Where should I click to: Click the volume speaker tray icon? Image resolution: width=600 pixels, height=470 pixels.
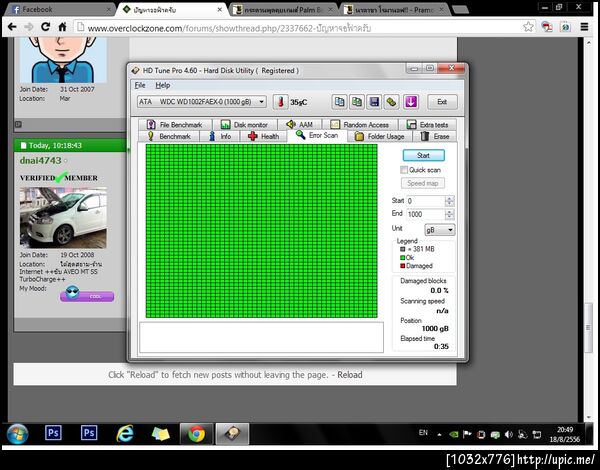tap(509, 434)
